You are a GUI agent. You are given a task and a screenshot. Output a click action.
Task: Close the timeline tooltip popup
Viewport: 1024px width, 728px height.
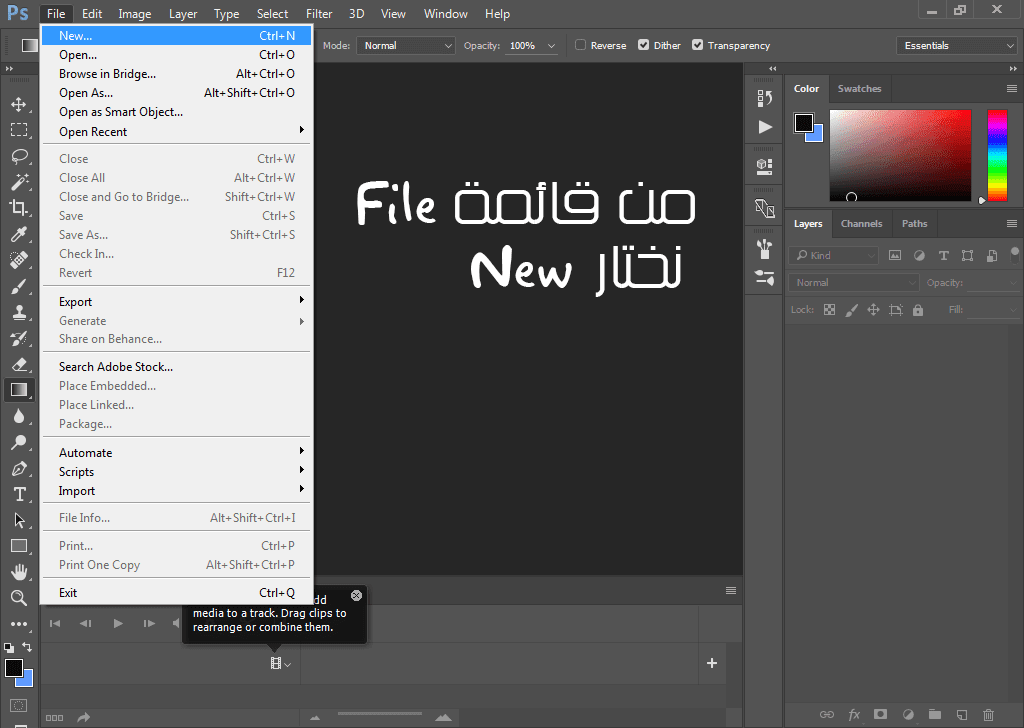356,595
